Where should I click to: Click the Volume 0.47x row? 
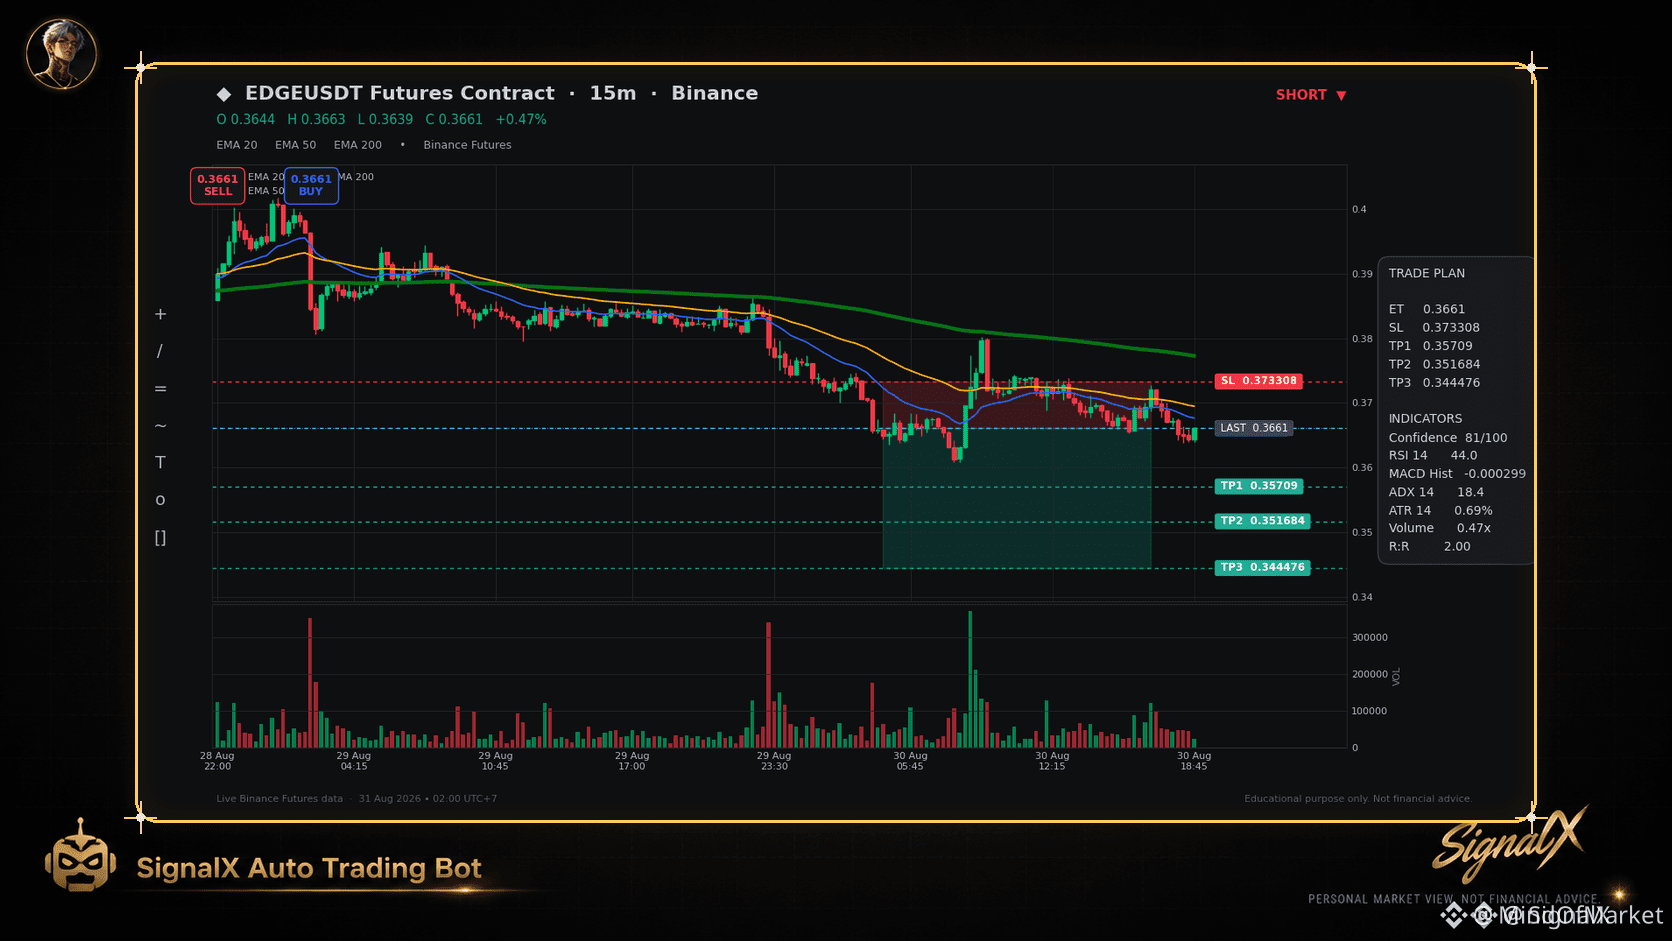tap(1440, 528)
